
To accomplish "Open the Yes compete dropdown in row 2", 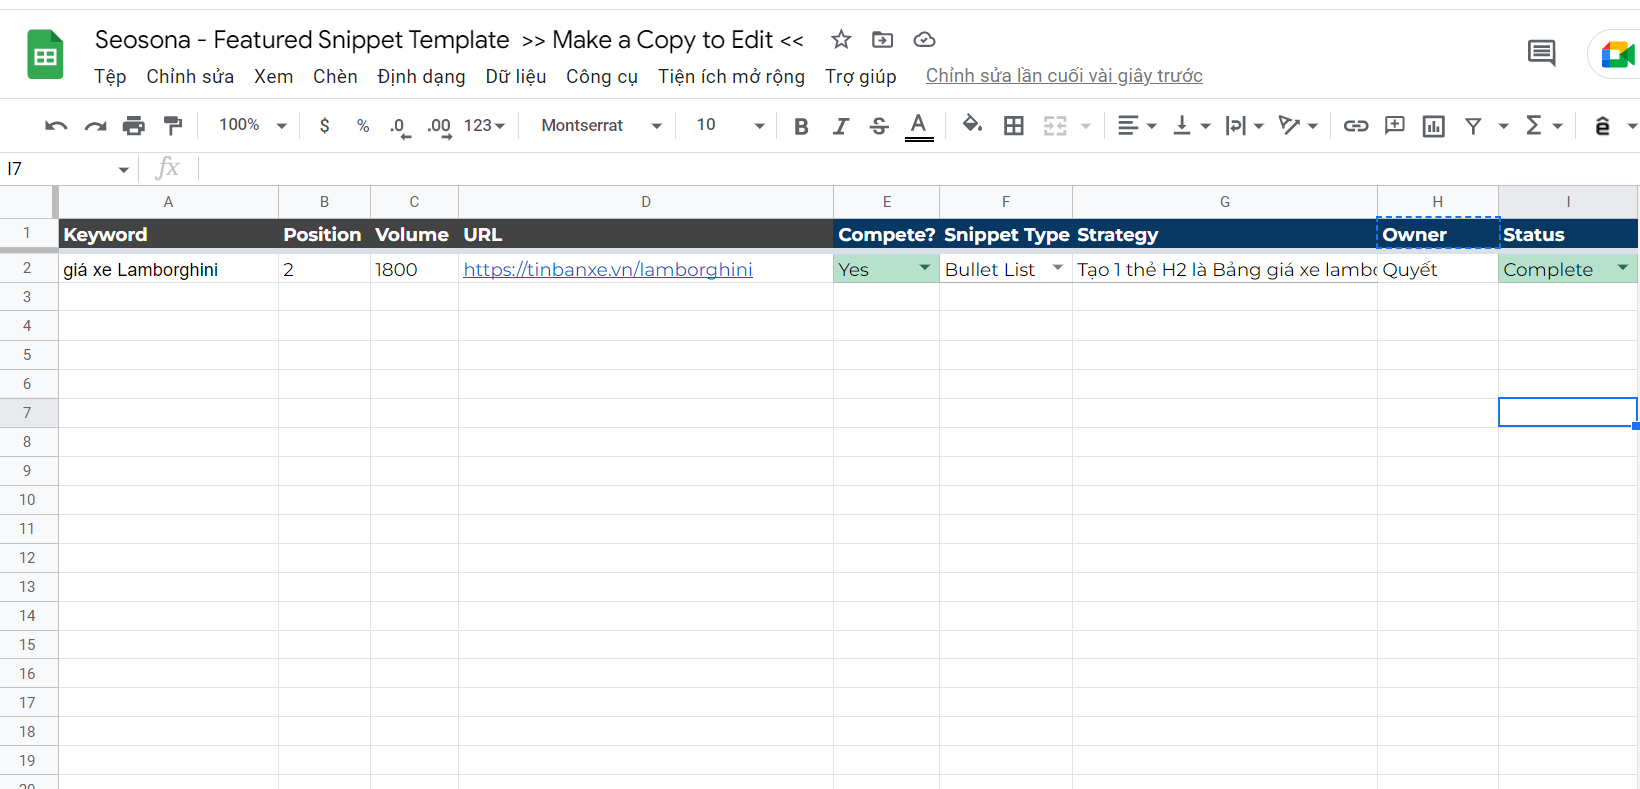I will [x=925, y=268].
